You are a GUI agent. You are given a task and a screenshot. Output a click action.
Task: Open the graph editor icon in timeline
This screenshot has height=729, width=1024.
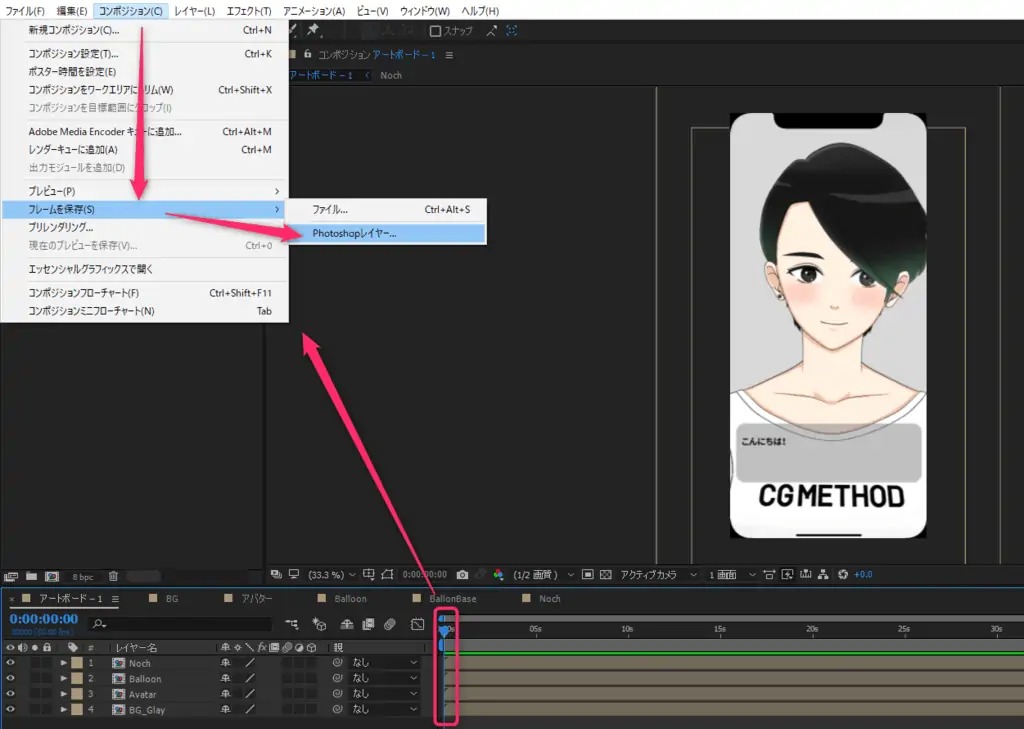pyautogui.click(x=418, y=624)
